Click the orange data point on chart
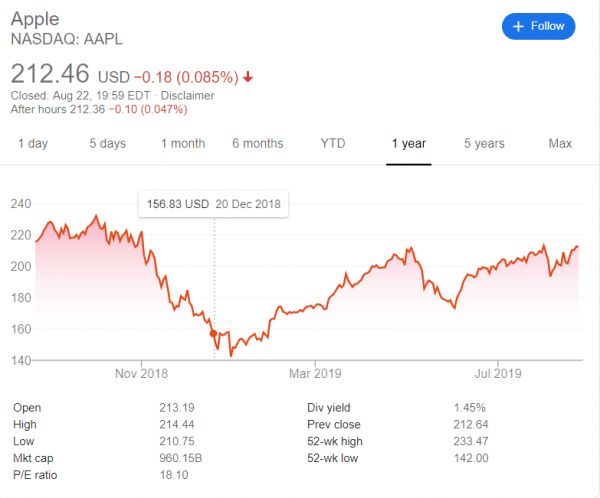 click(213, 334)
